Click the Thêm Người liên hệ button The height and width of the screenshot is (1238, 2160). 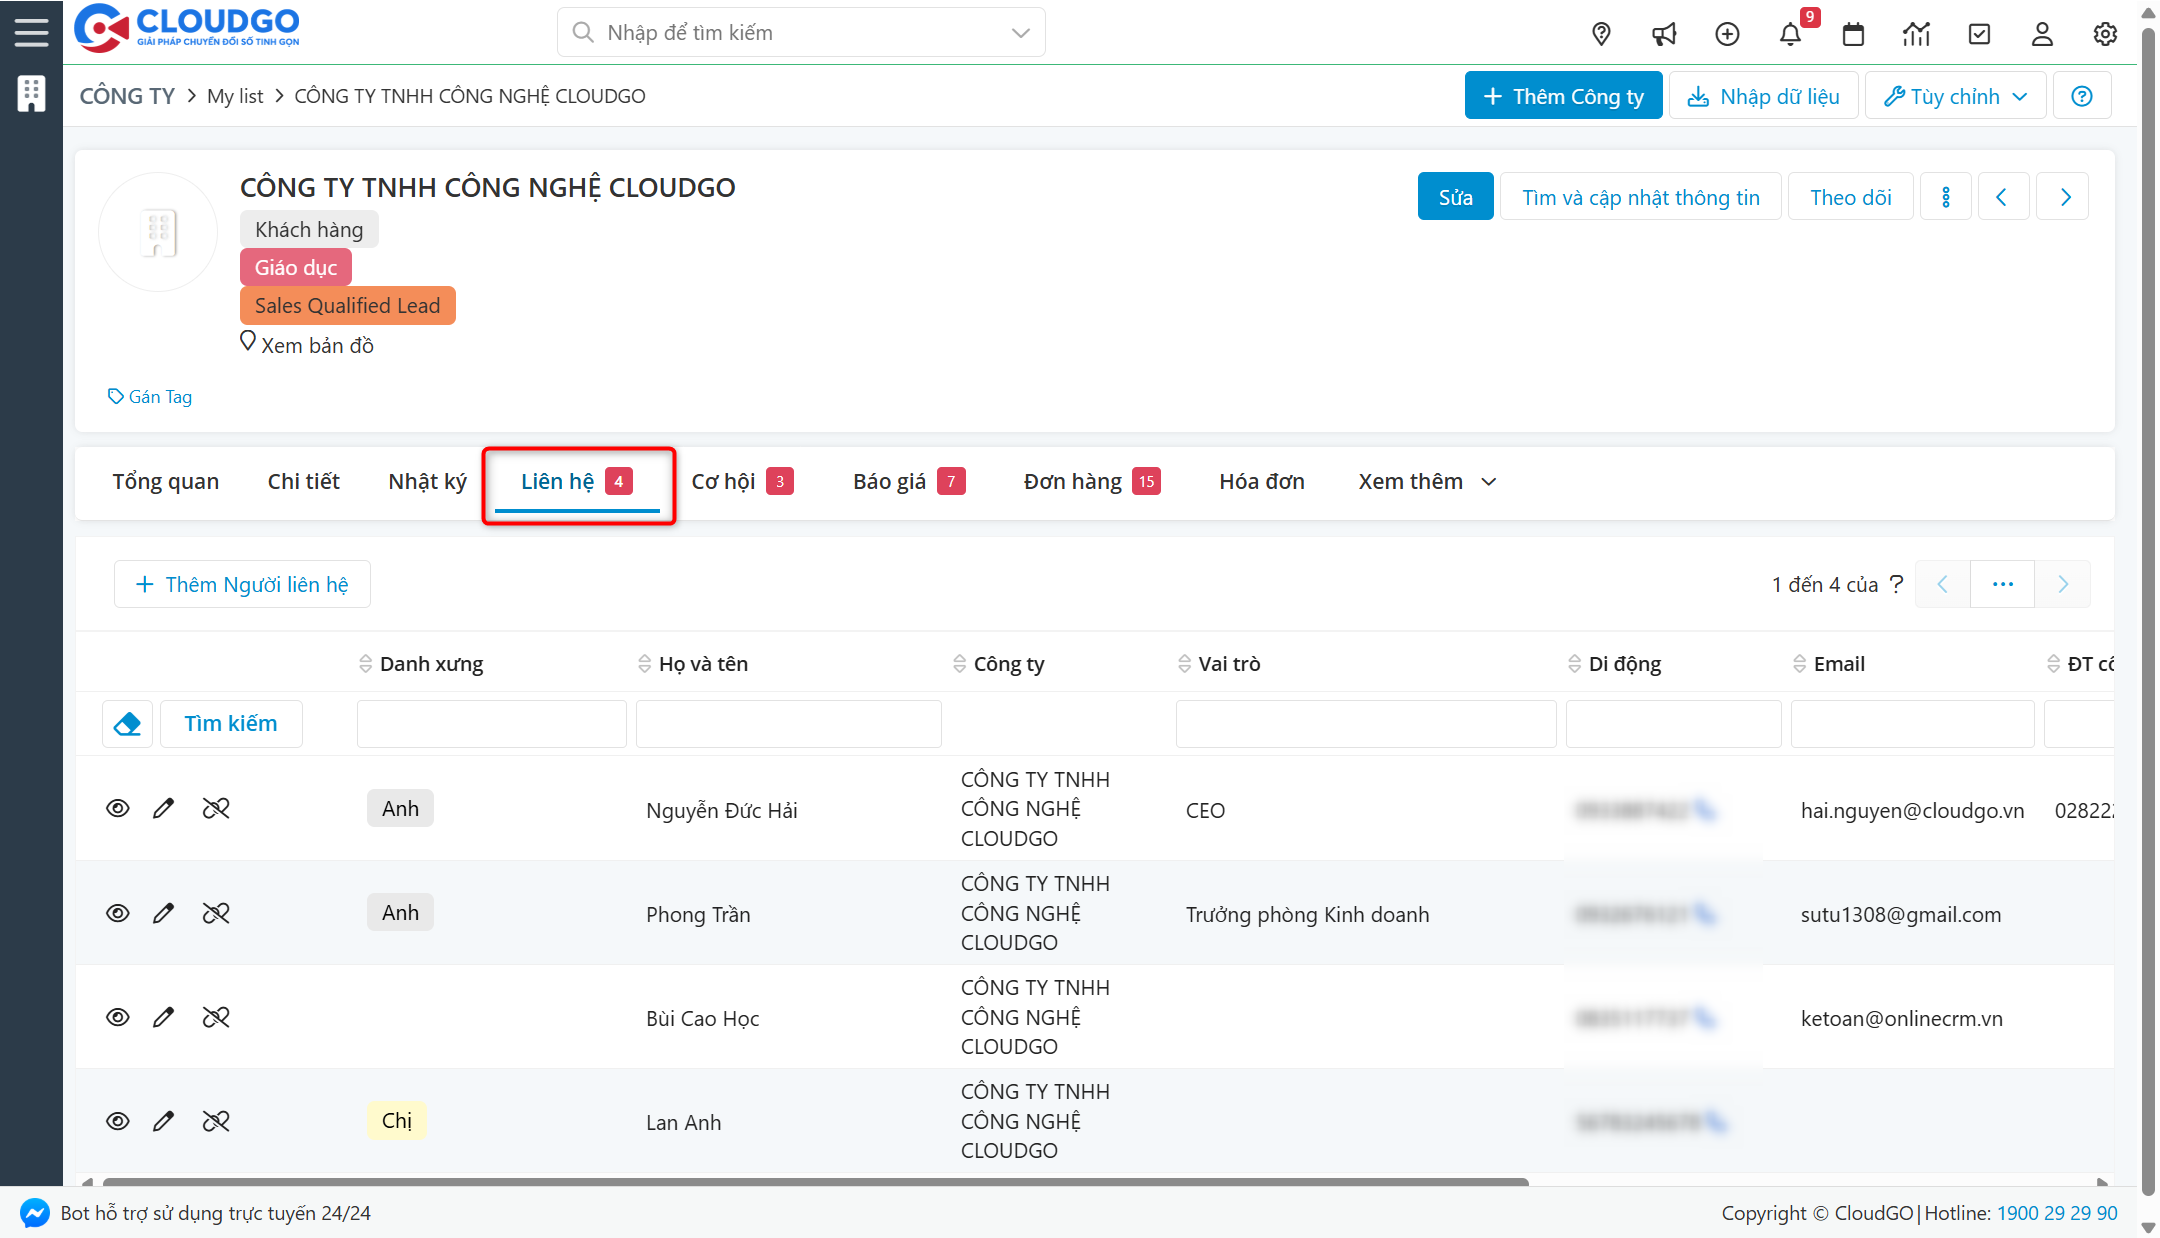click(x=242, y=584)
